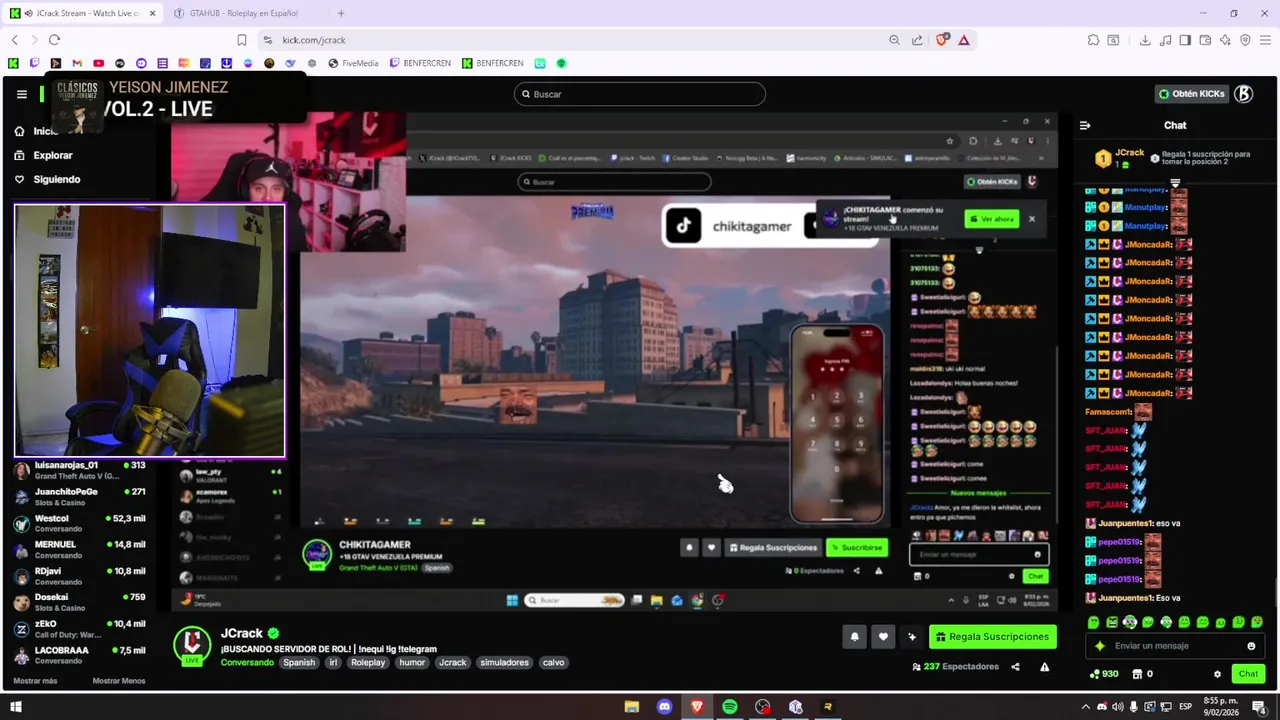Open Brave Leo AI sparkle icon
The height and width of the screenshot is (720, 1280).
pyautogui.click(x=1225, y=40)
